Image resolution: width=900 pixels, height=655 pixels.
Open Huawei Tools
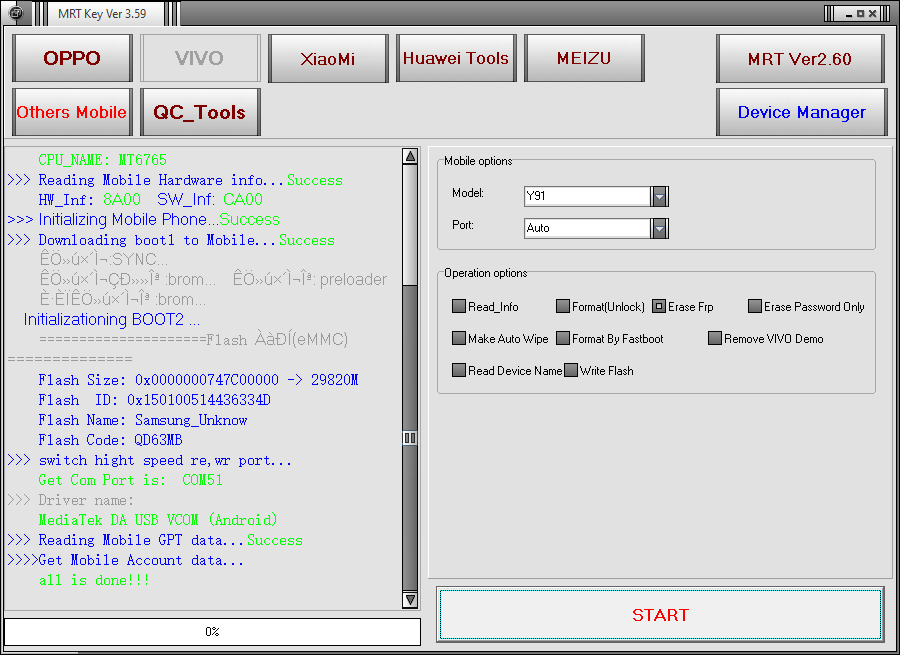click(x=456, y=58)
